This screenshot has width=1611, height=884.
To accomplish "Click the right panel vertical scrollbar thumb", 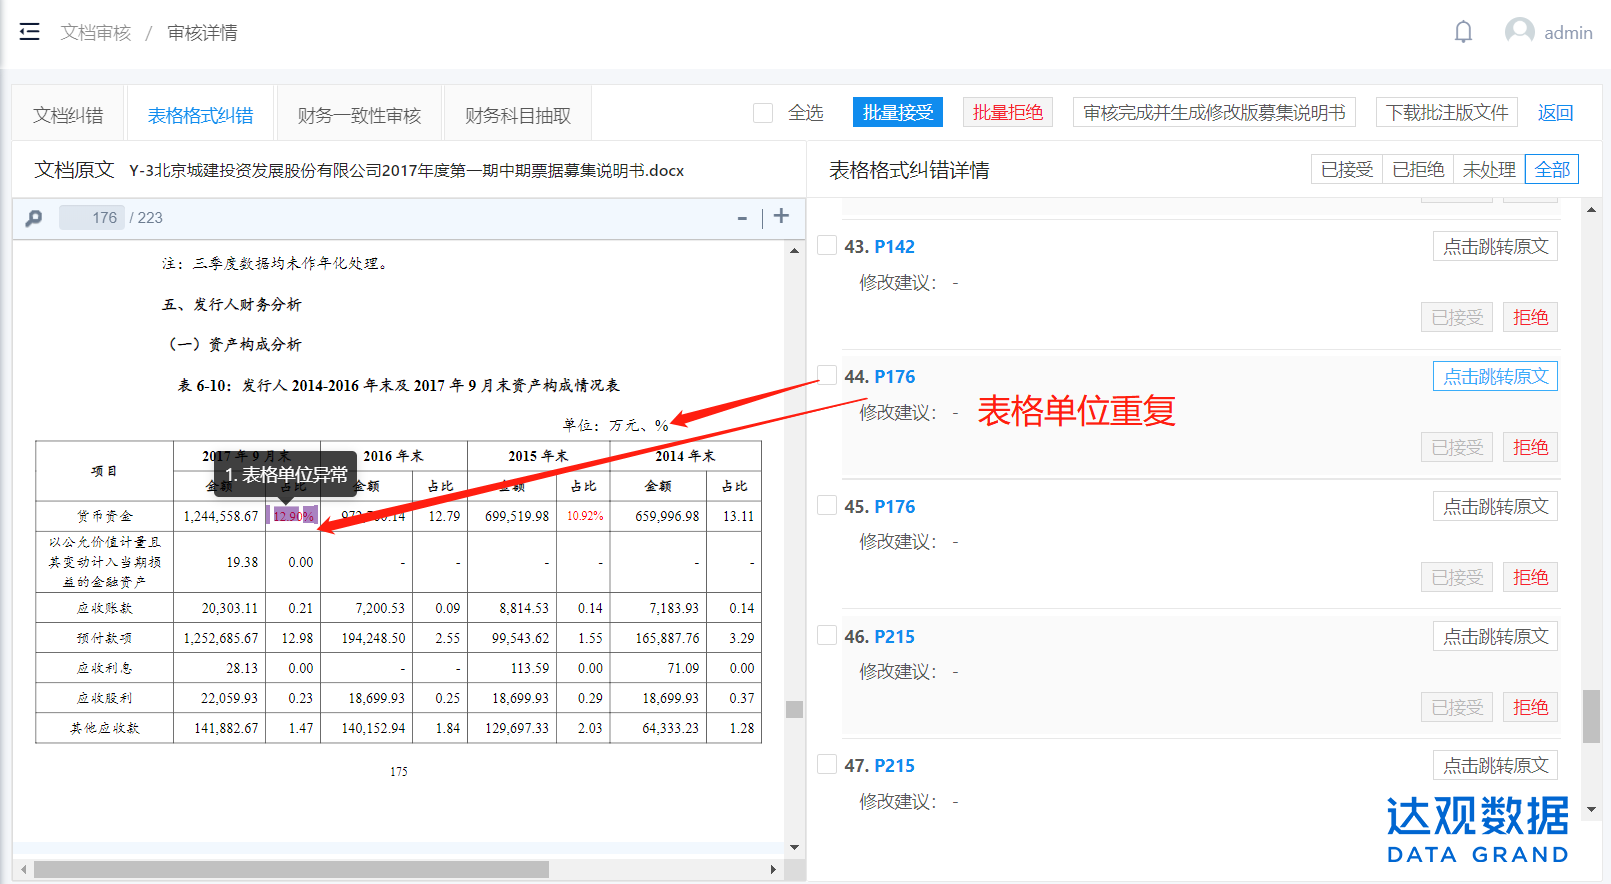I will pos(1591,716).
